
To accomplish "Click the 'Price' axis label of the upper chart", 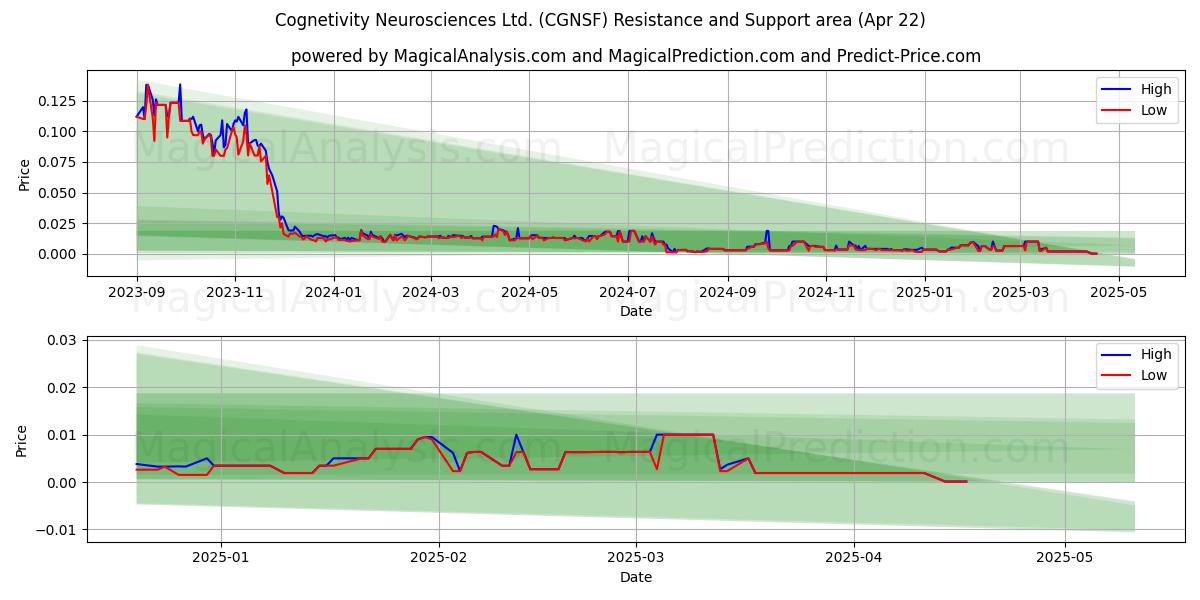I will point(24,174).
